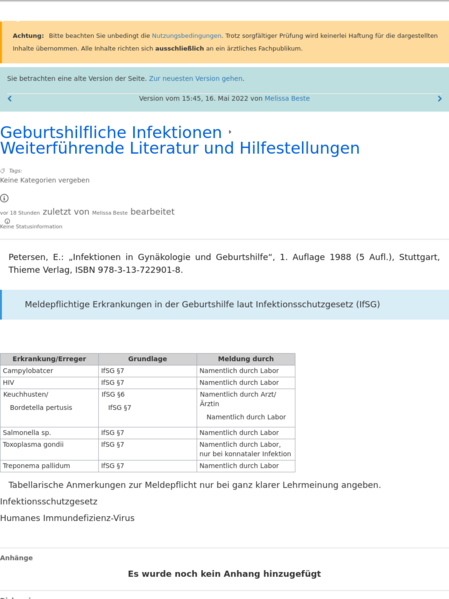
Task: Click 'vor 18 Stunden' timestamp
Action: (x=20, y=213)
